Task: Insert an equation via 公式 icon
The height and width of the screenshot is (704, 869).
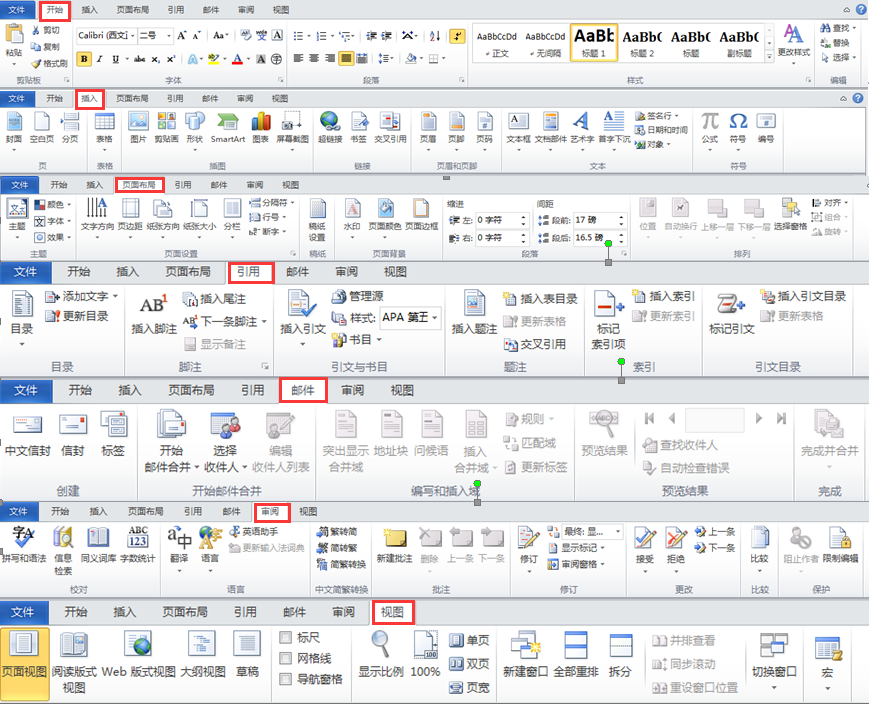Action: click(710, 121)
